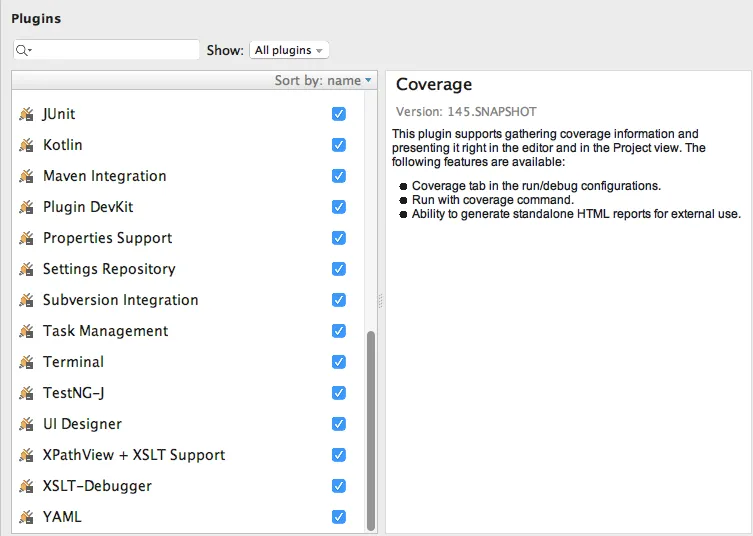Click the plugin icon beside UI Designer
753x536 pixels.
point(26,424)
